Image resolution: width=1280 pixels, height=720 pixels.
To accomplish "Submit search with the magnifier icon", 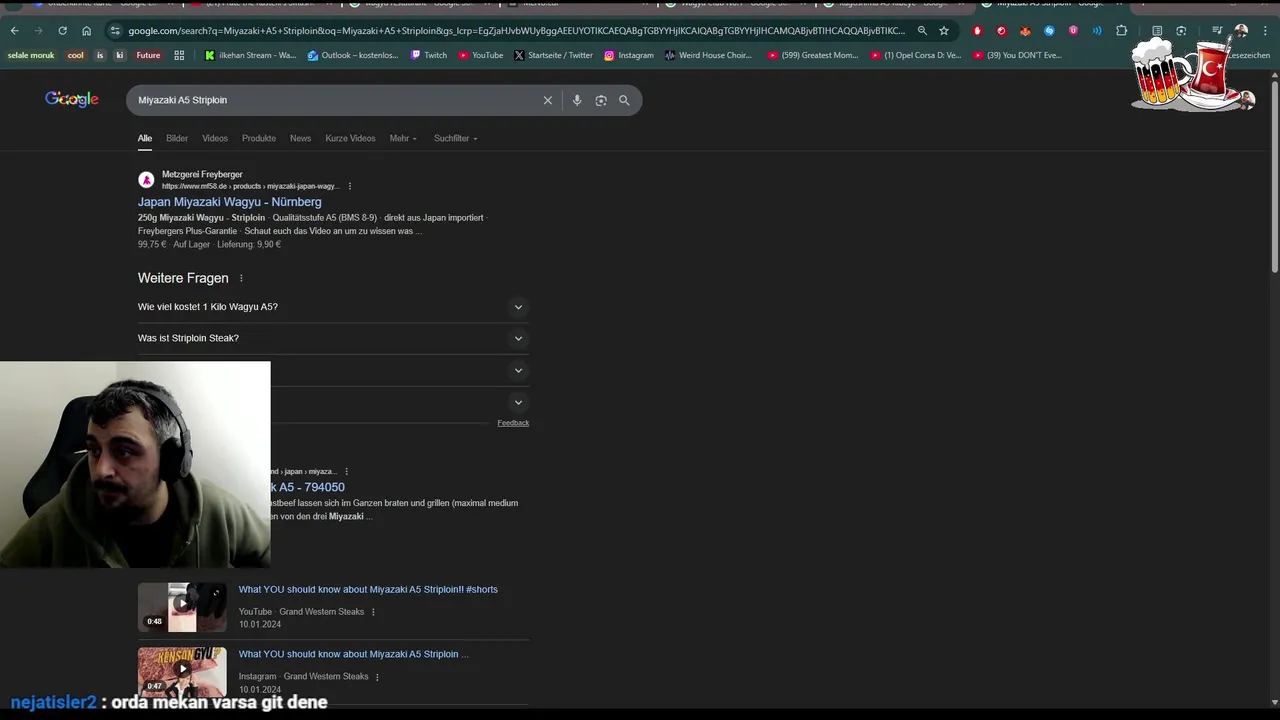I will tap(624, 100).
